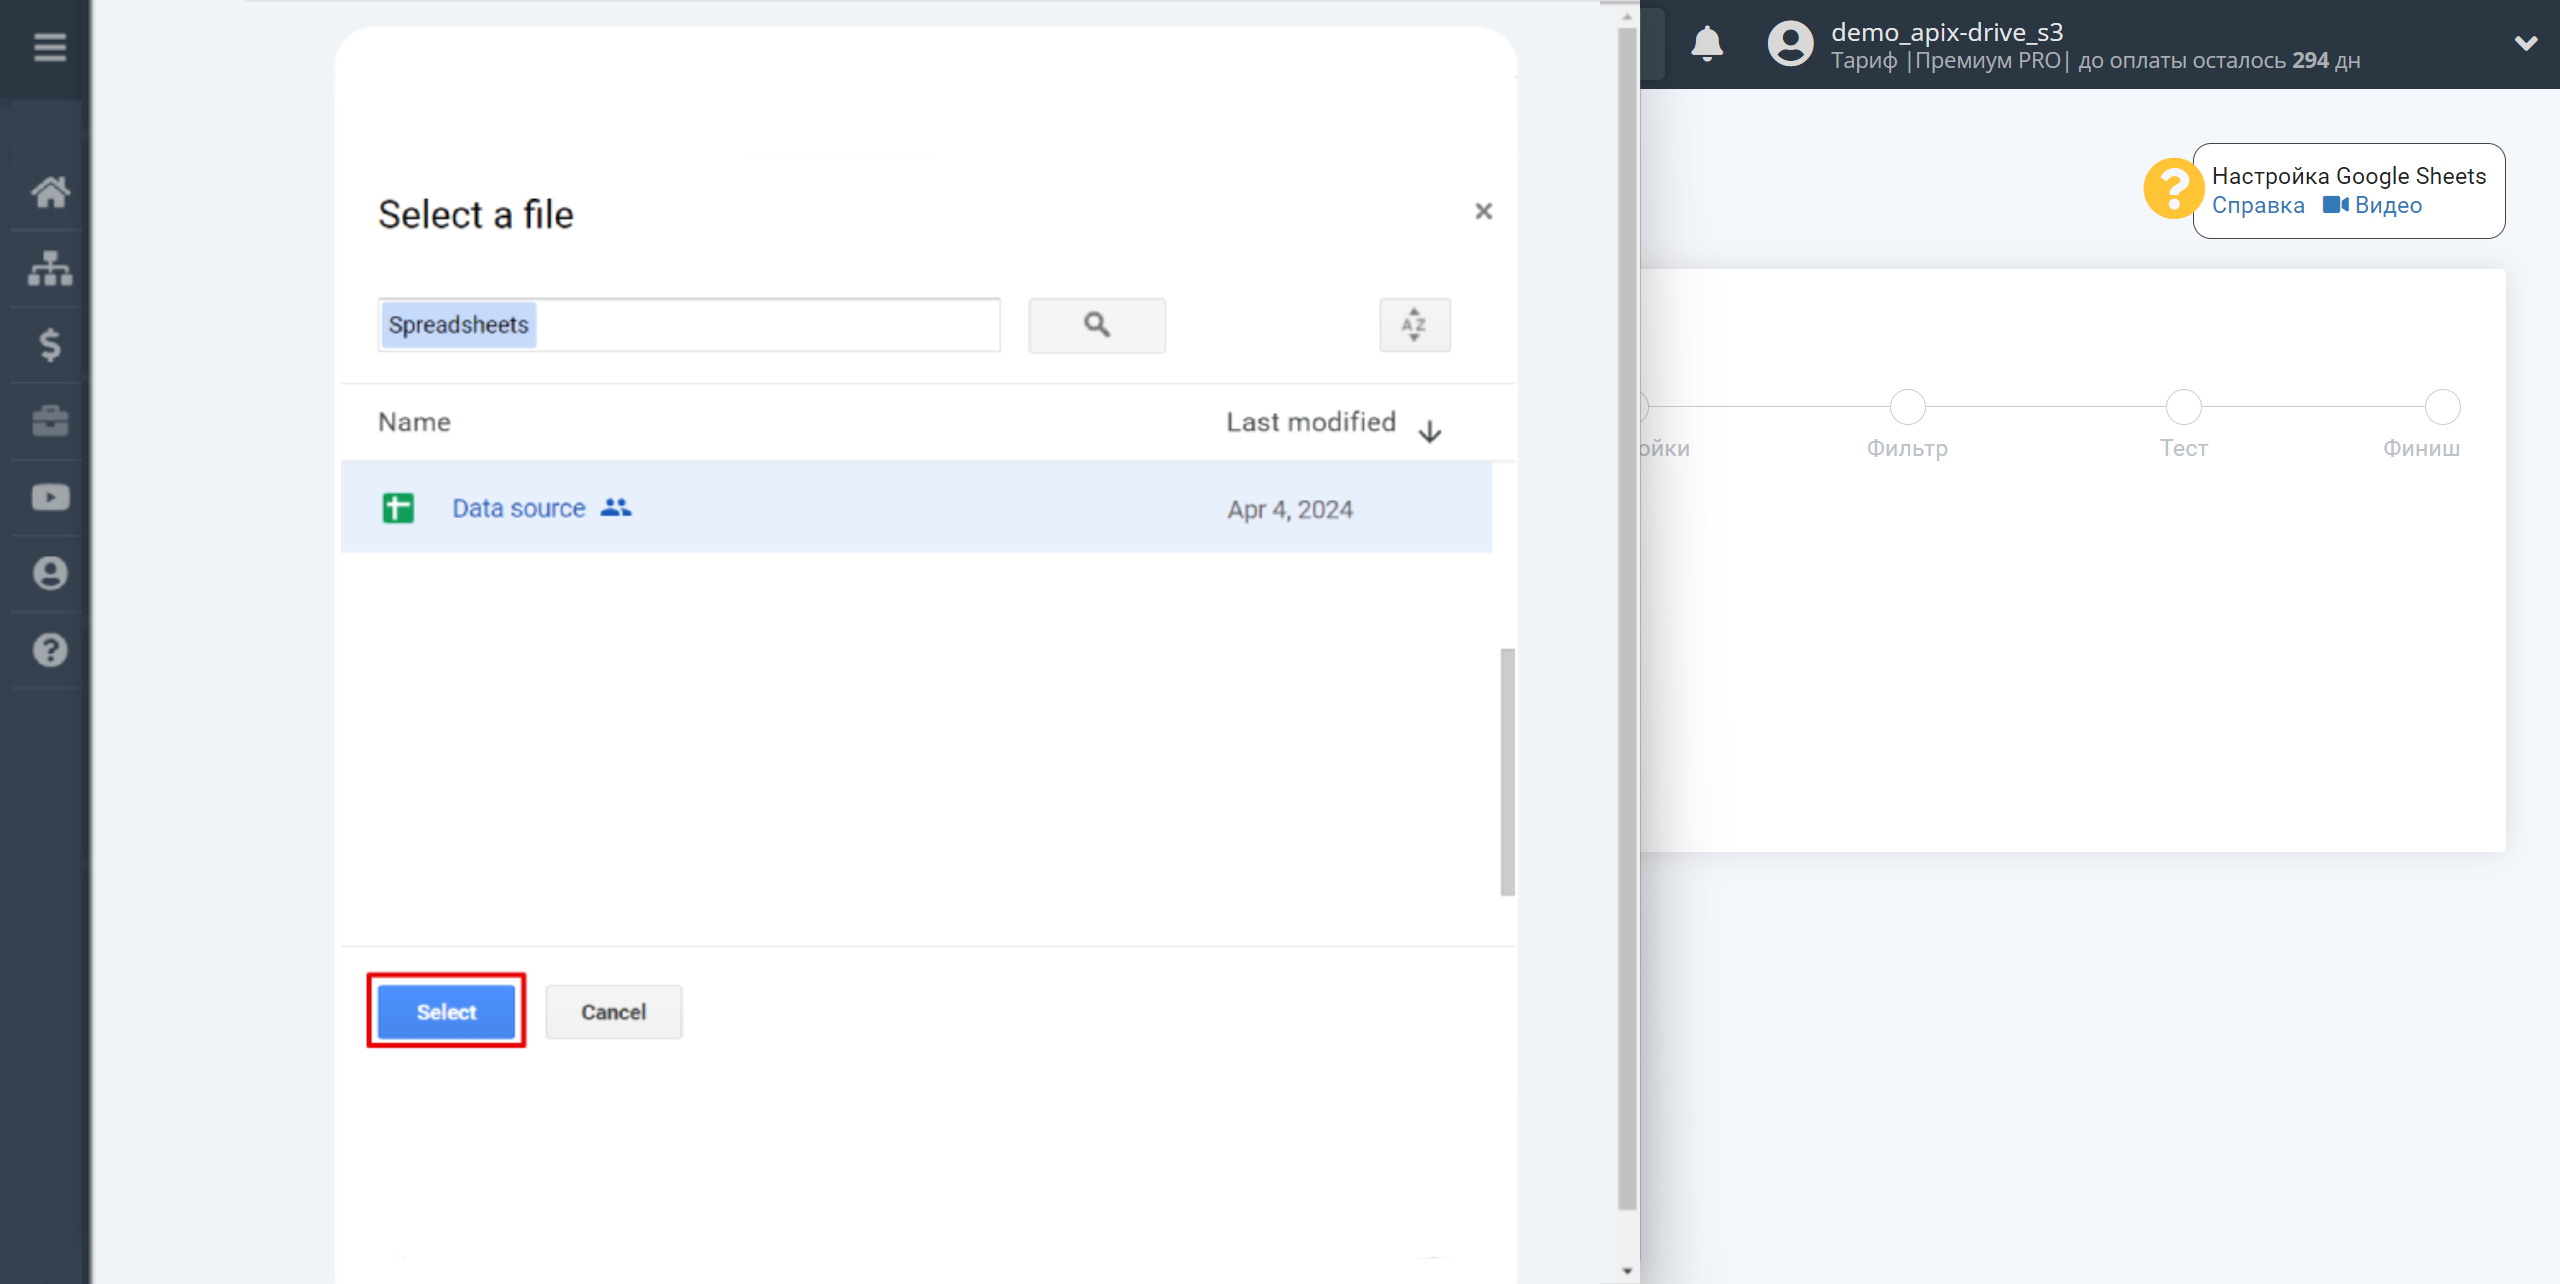
Task: Click the user profile icon in sidebar
Action: pos(49,573)
